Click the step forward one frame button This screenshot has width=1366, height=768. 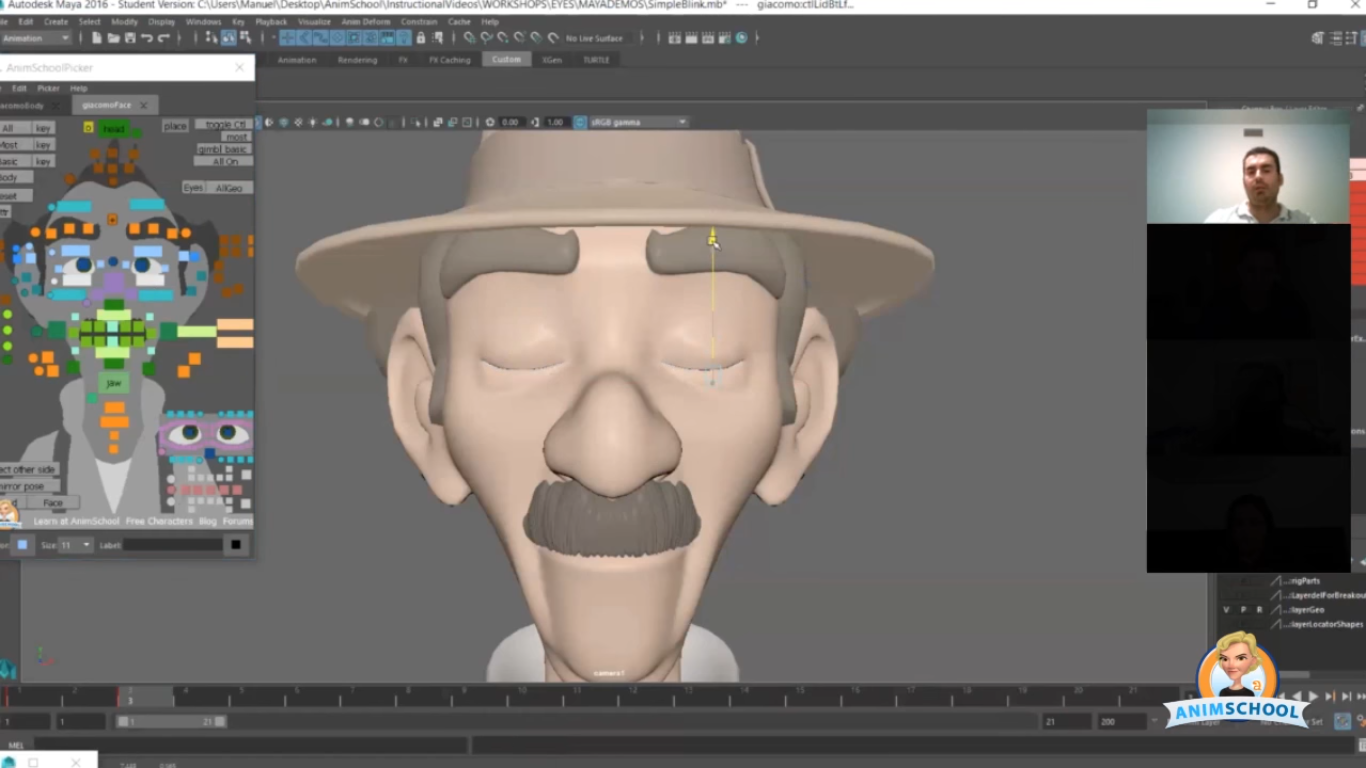click(1329, 696)
